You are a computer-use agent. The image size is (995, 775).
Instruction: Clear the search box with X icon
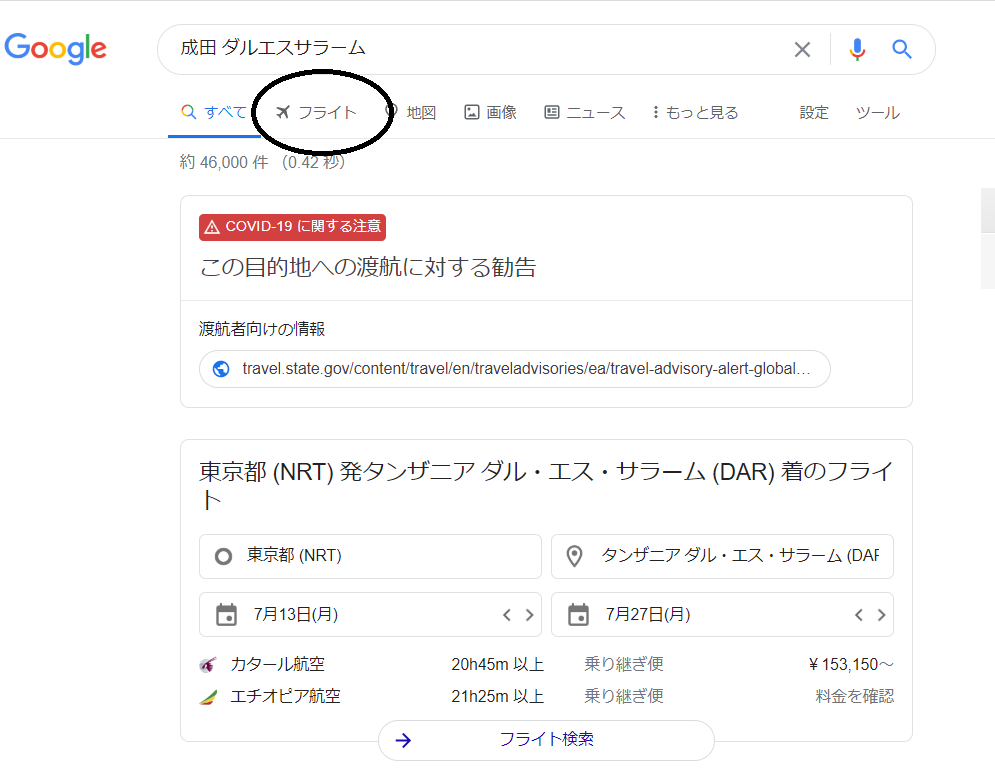802,50
